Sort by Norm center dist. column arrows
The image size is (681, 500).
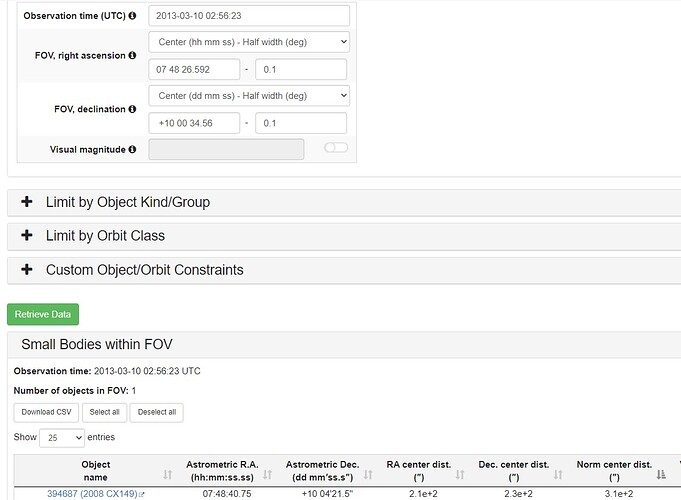[659, 474]
